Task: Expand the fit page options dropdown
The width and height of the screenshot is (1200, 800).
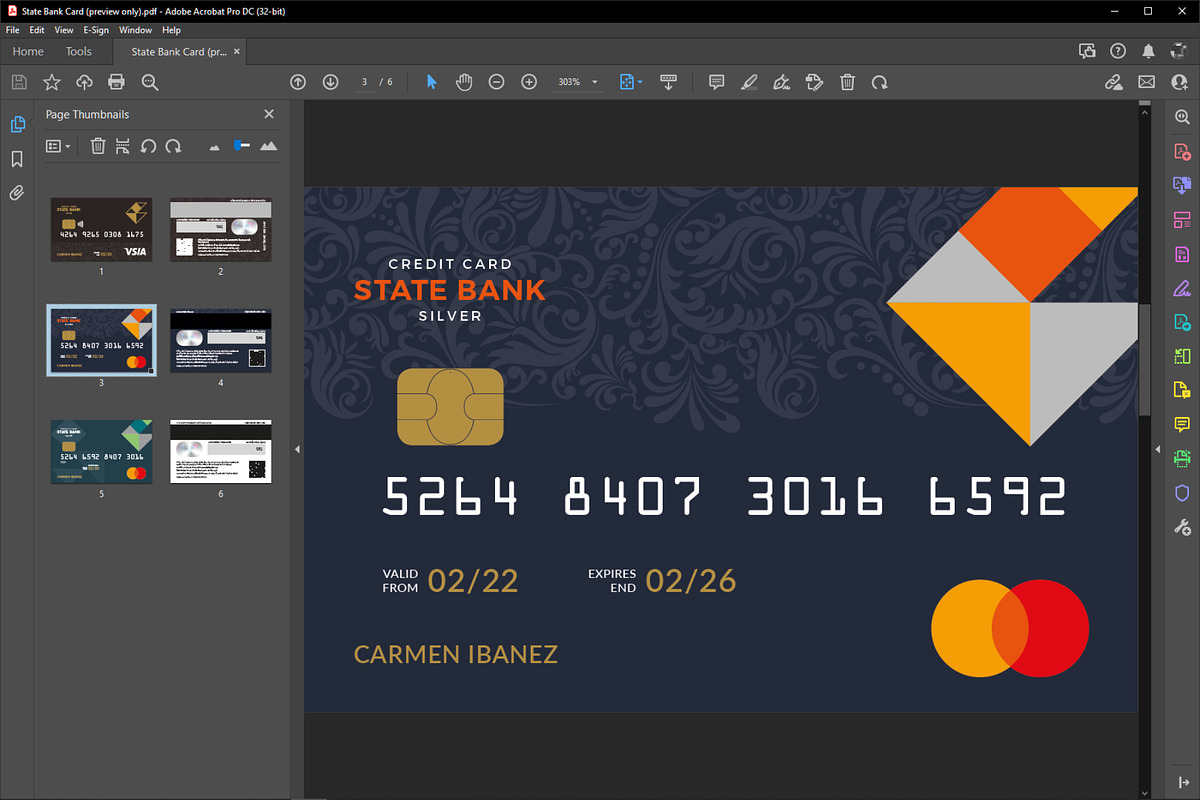Action: [640, 82]
